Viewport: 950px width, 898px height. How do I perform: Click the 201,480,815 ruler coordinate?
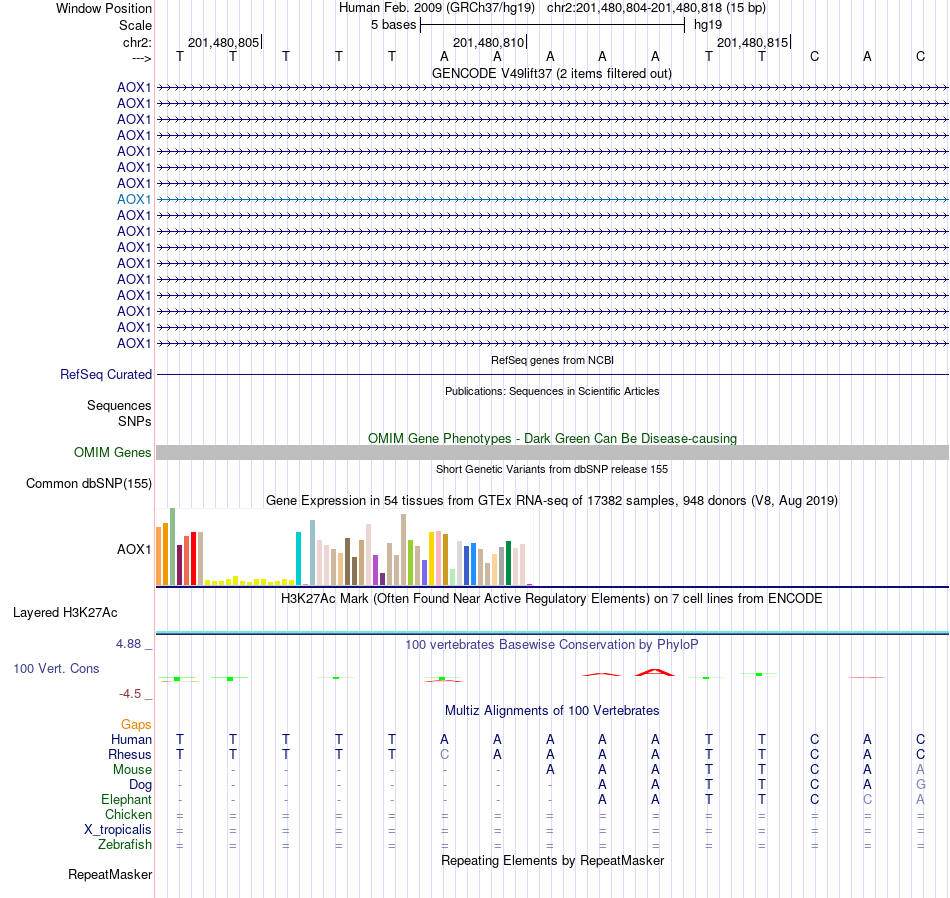tap(752, 42)
